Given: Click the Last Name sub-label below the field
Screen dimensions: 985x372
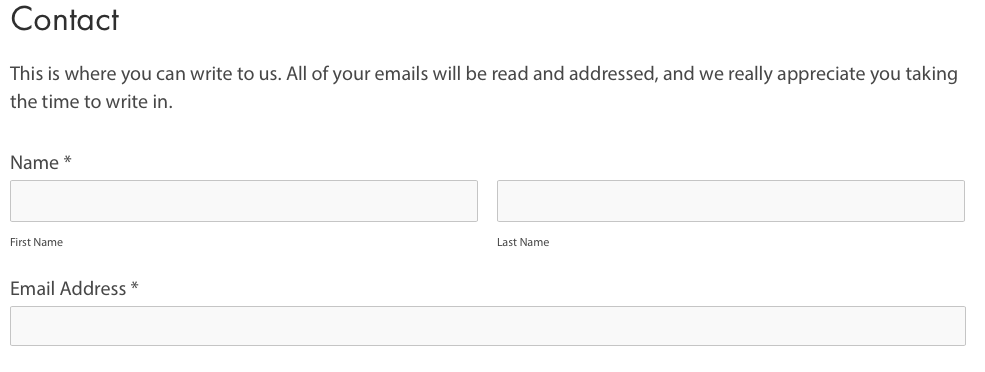Looking at the screenshot, I should tap(523, 243).
